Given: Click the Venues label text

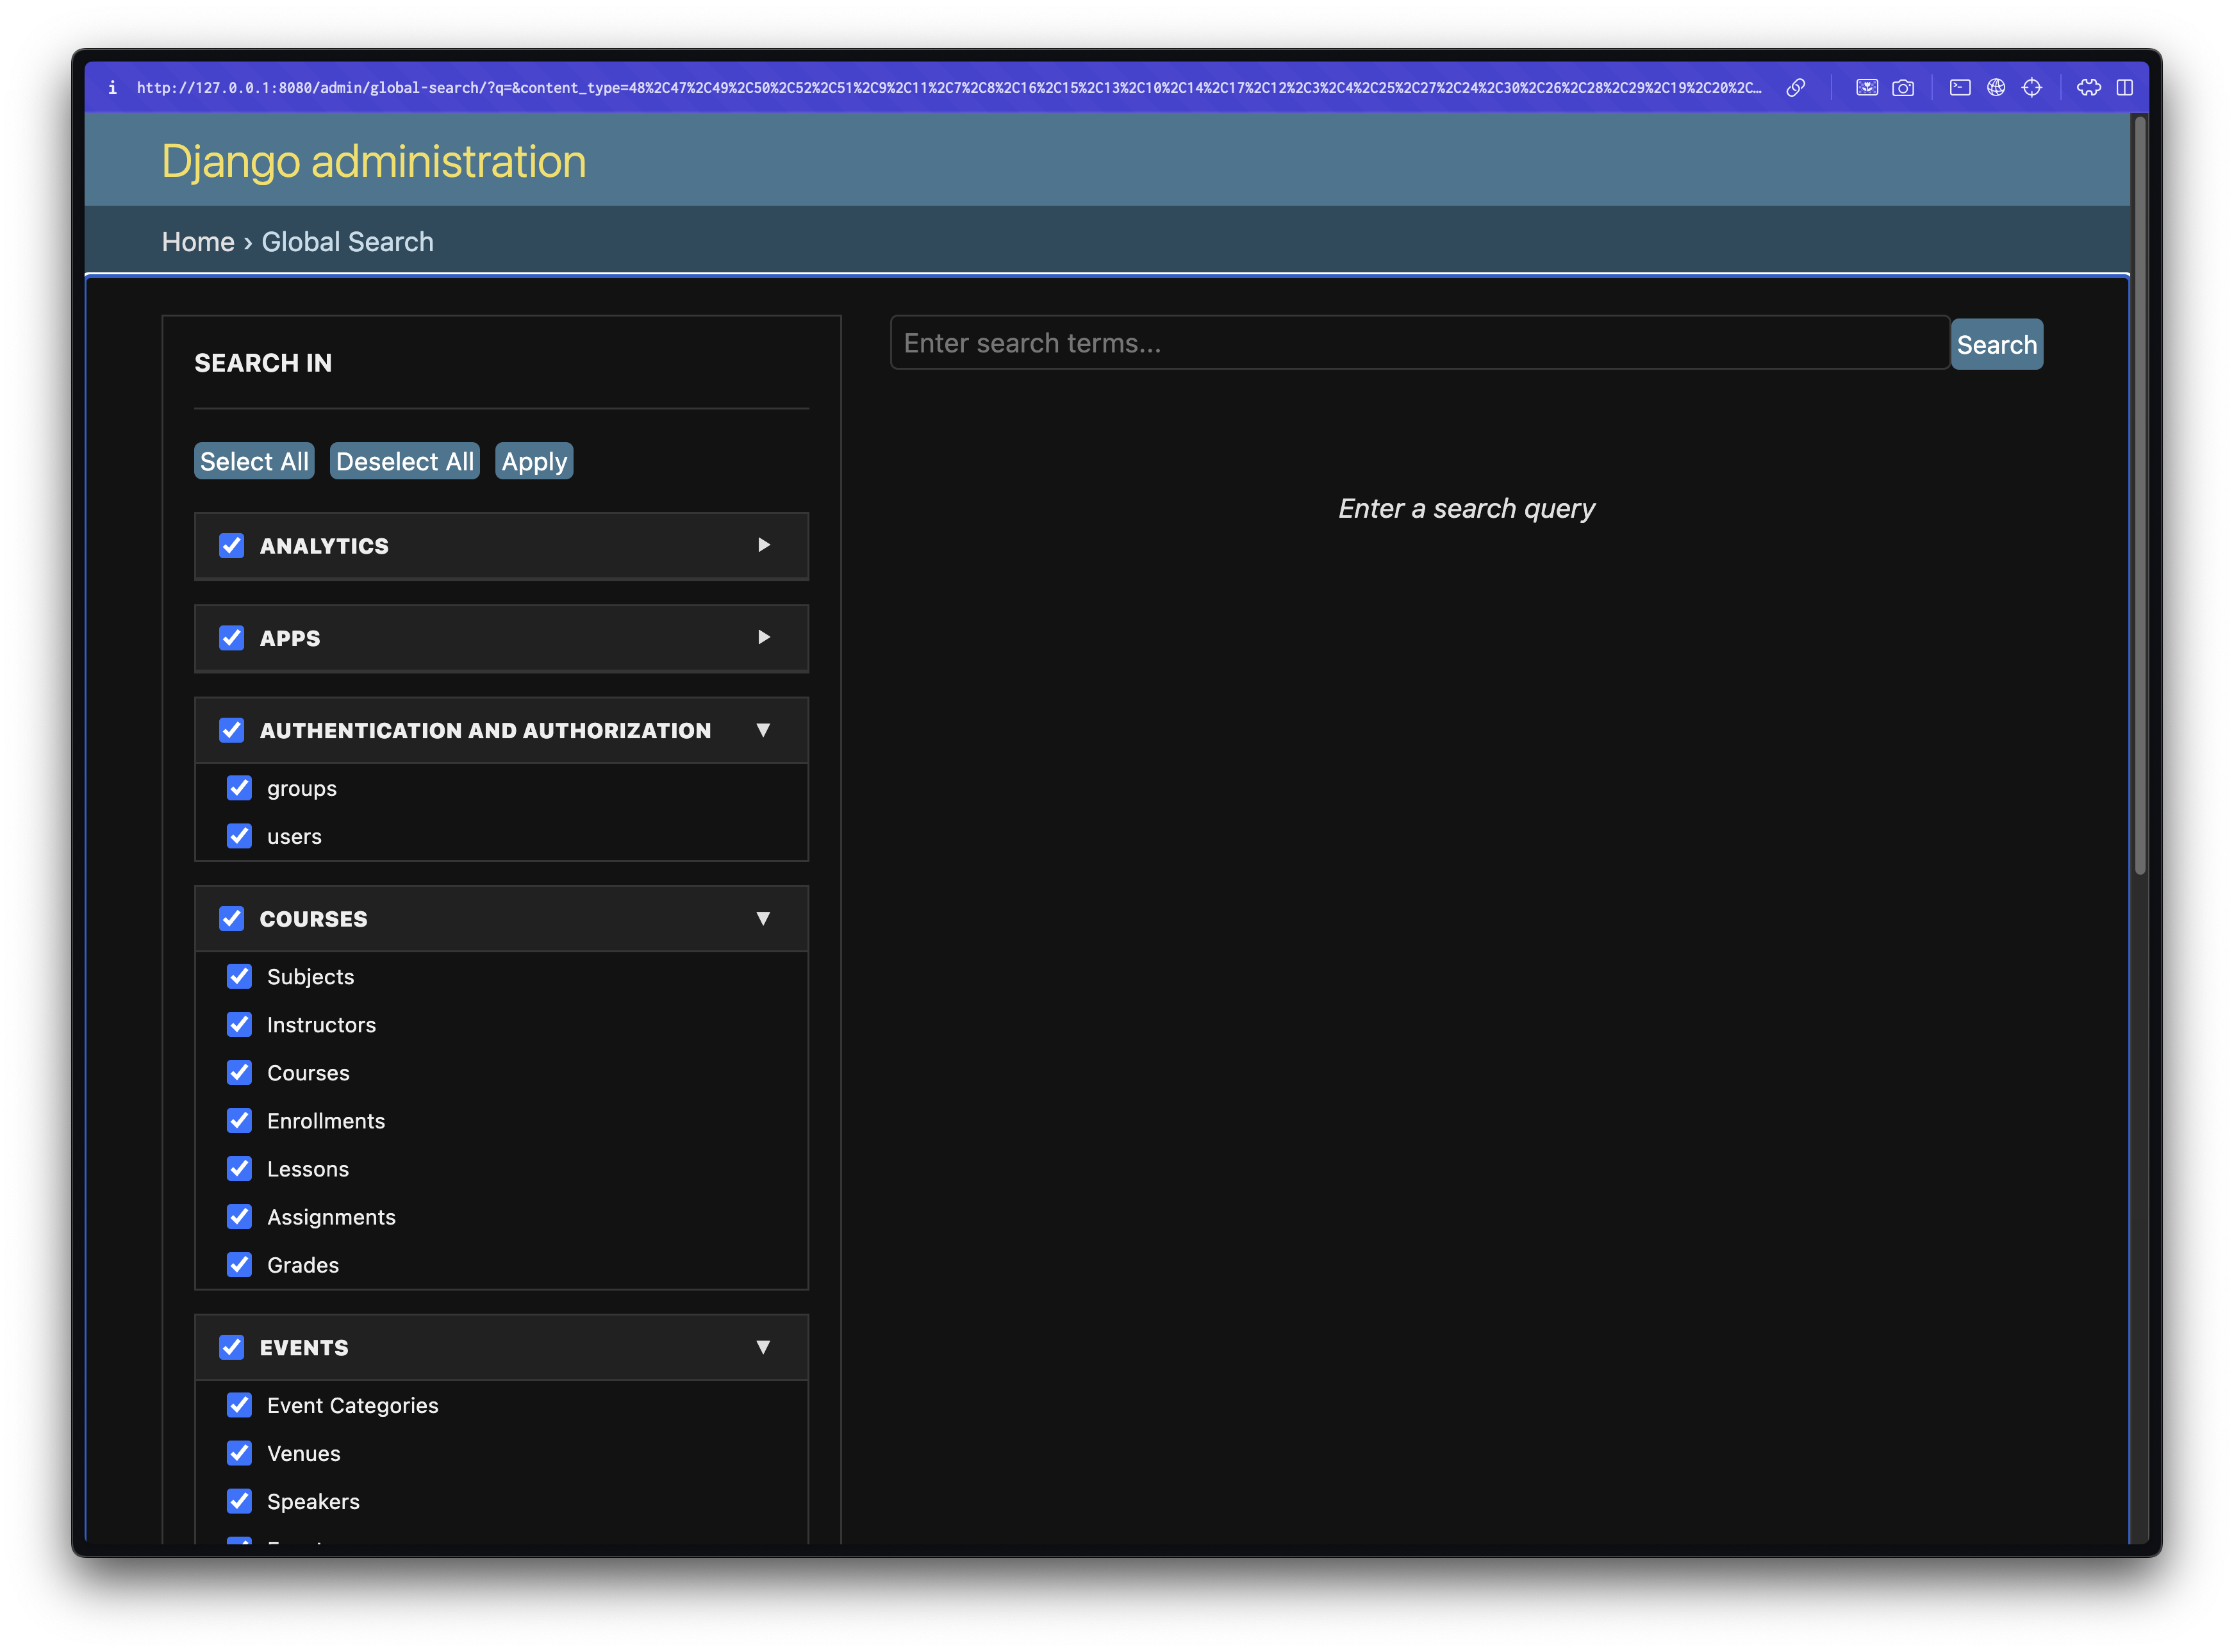Looking at the screenshot, I should [303, 1454].
